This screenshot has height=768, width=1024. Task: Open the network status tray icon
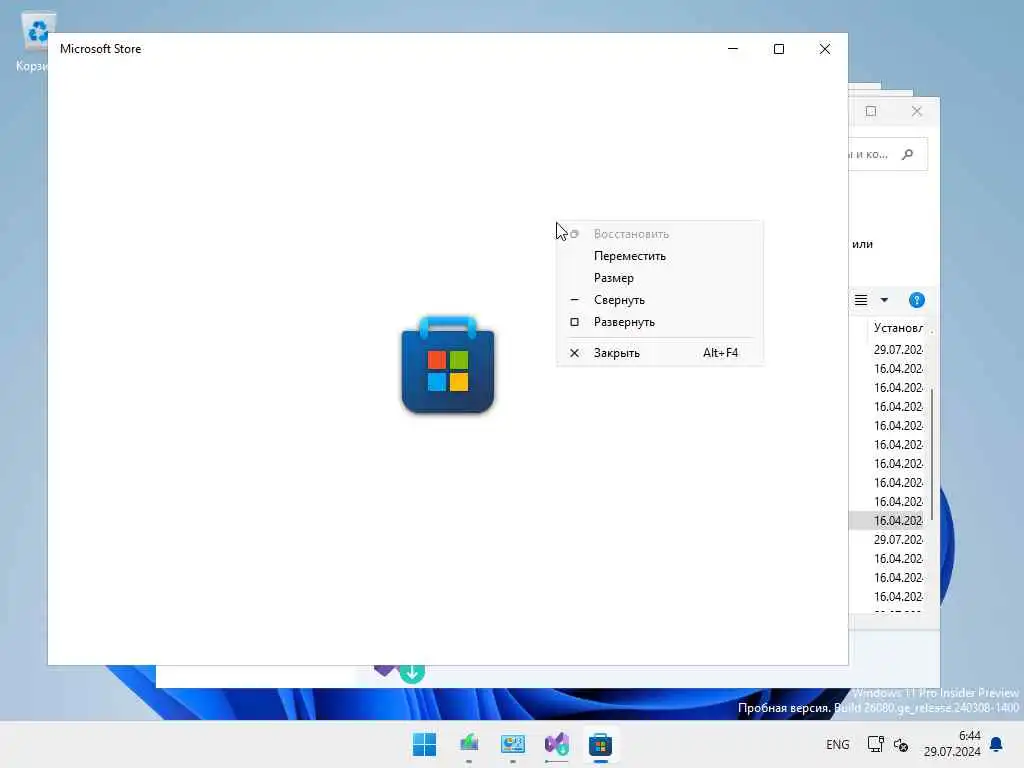pyautogui.click(x=875, y=744)
